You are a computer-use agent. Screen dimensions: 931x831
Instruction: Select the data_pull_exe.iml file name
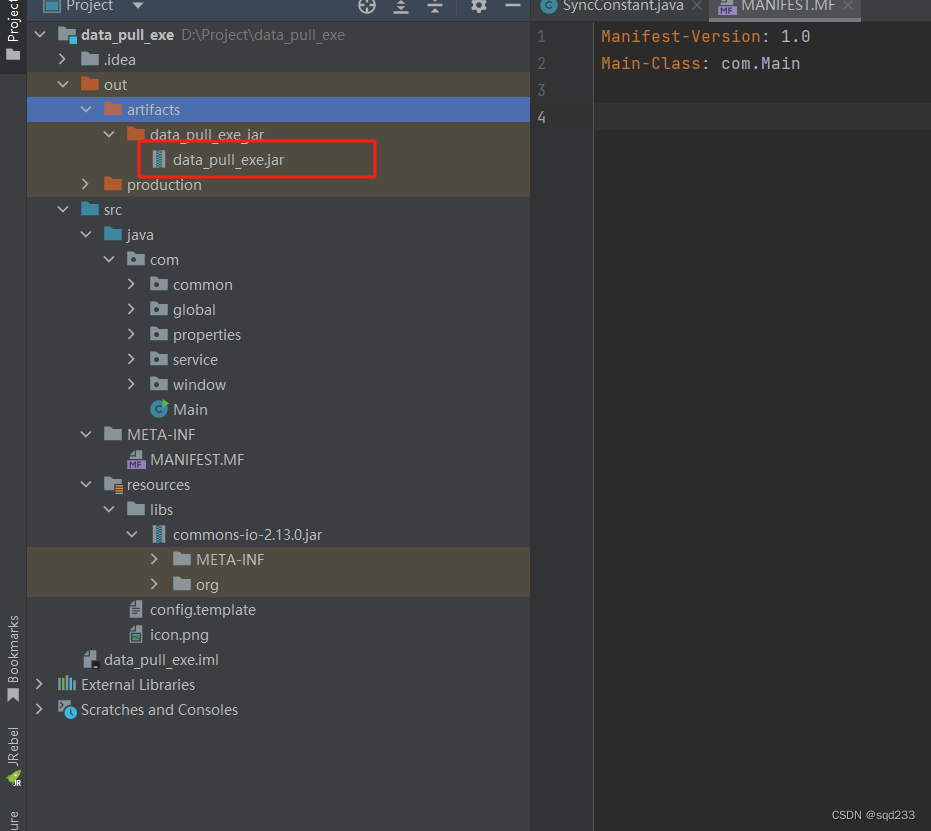point(161,659)
